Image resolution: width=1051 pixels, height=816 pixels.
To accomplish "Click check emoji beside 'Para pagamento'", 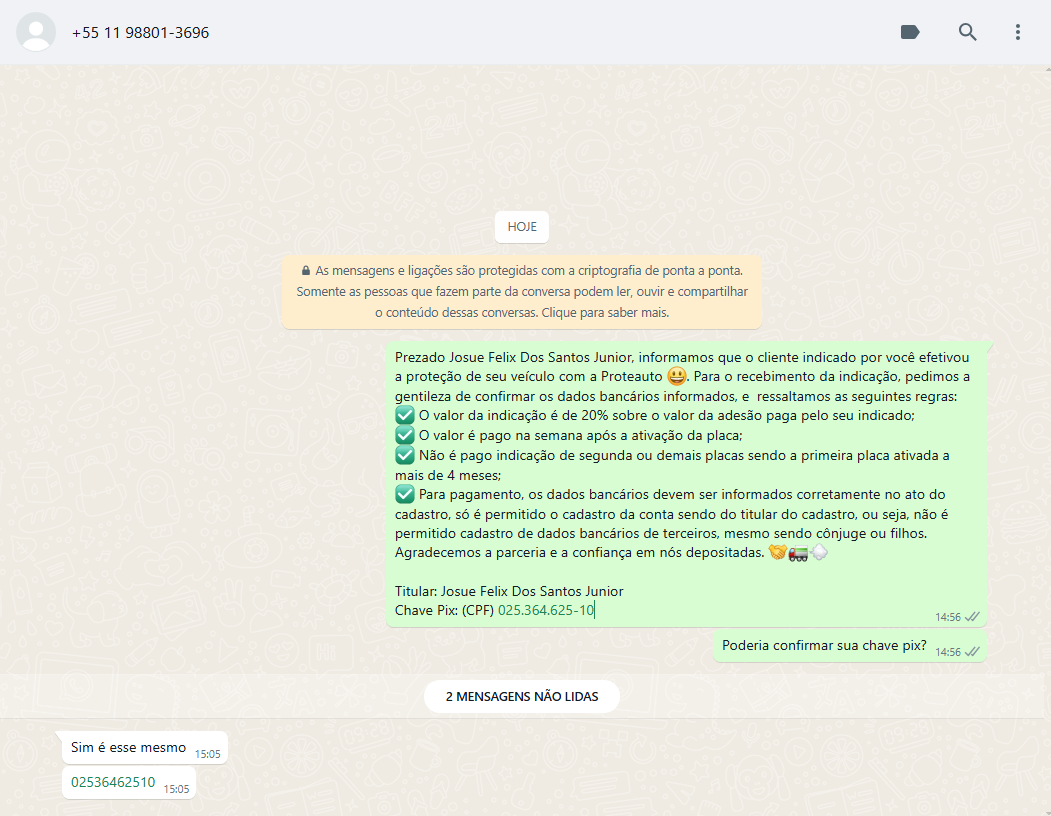I will (x=405, y=494).
